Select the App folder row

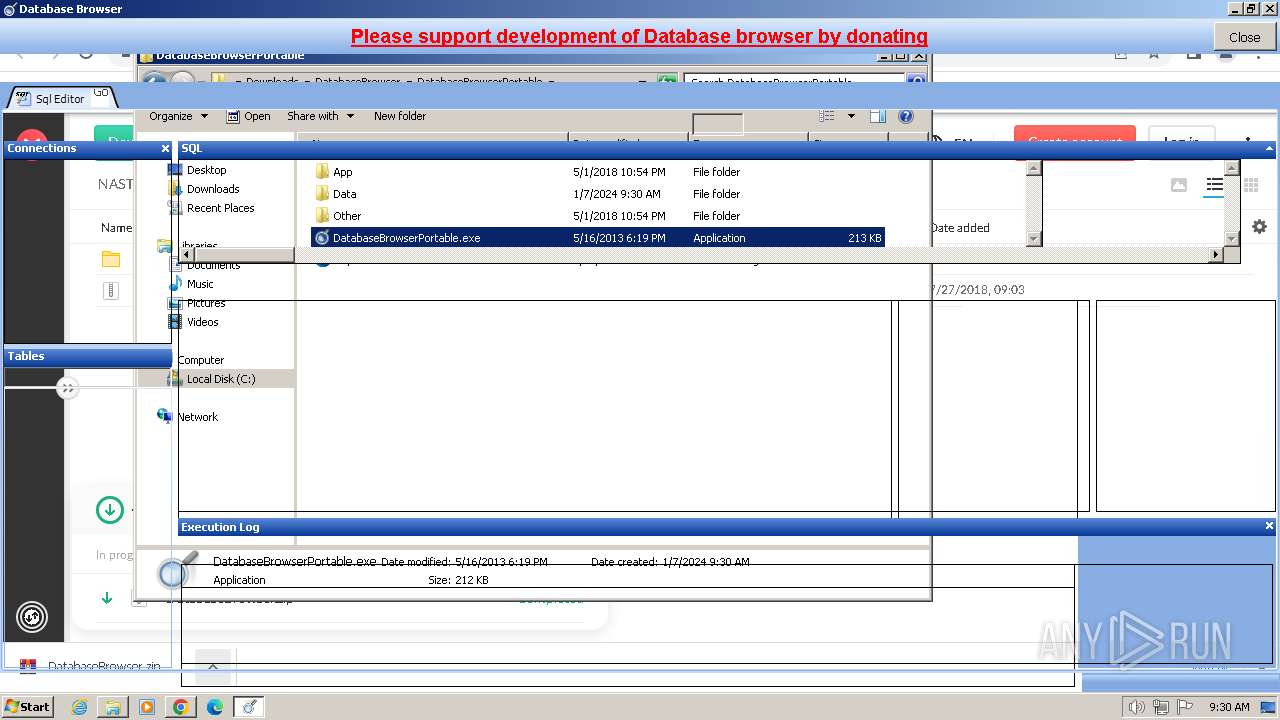pyautogui.click(x=598, y=172)
